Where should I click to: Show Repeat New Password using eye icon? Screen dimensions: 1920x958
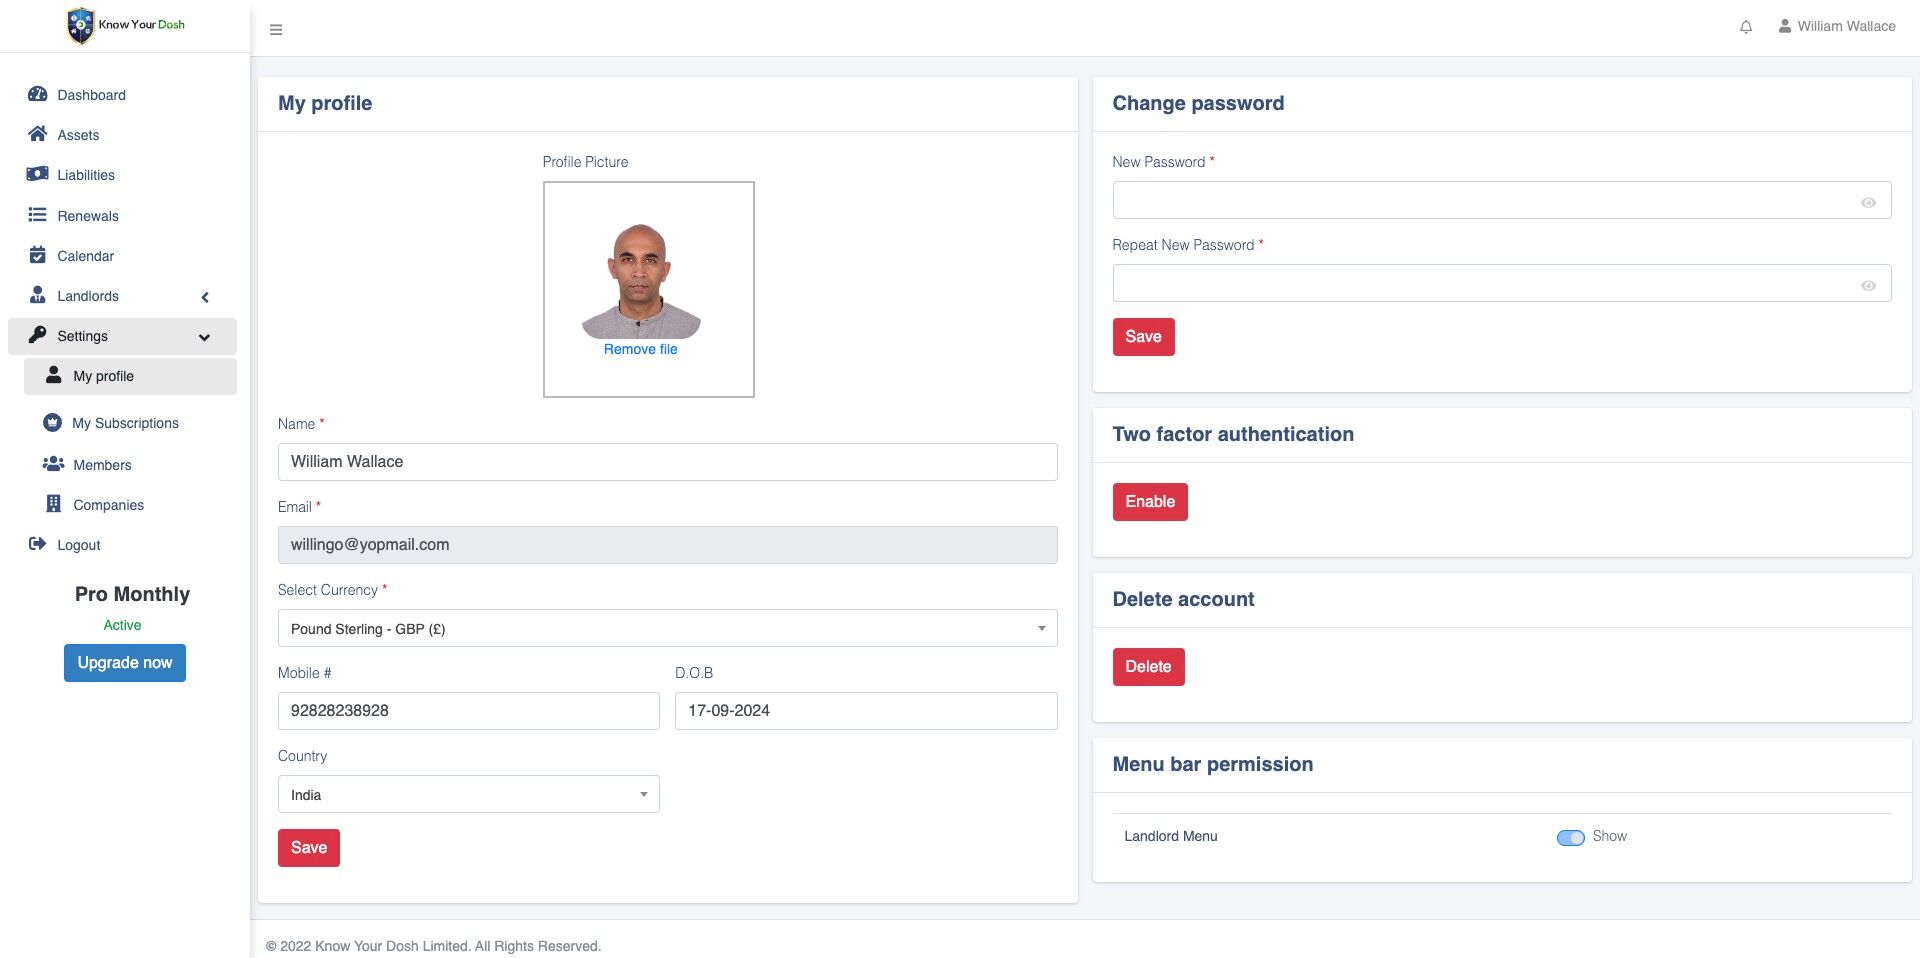point(1868,285)
